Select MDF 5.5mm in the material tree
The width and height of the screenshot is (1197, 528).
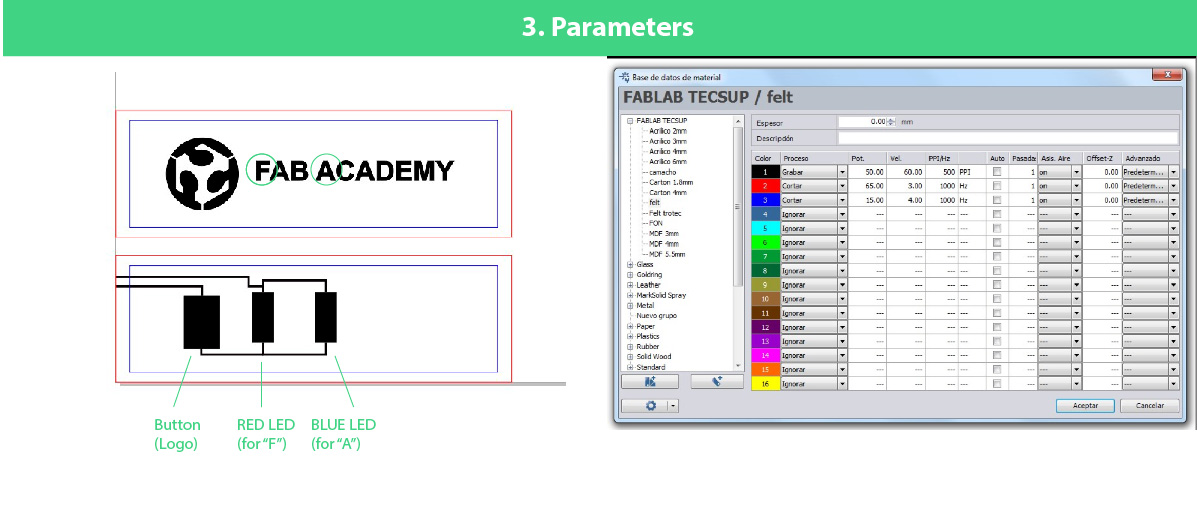667,254
